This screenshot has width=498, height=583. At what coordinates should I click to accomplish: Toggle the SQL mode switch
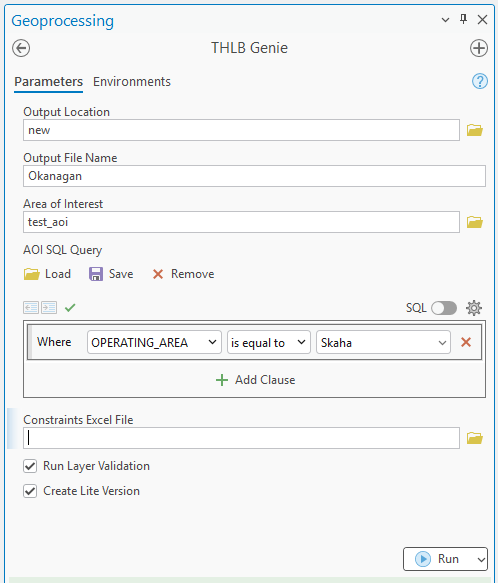pyautogui.click(x=444, y=308)
